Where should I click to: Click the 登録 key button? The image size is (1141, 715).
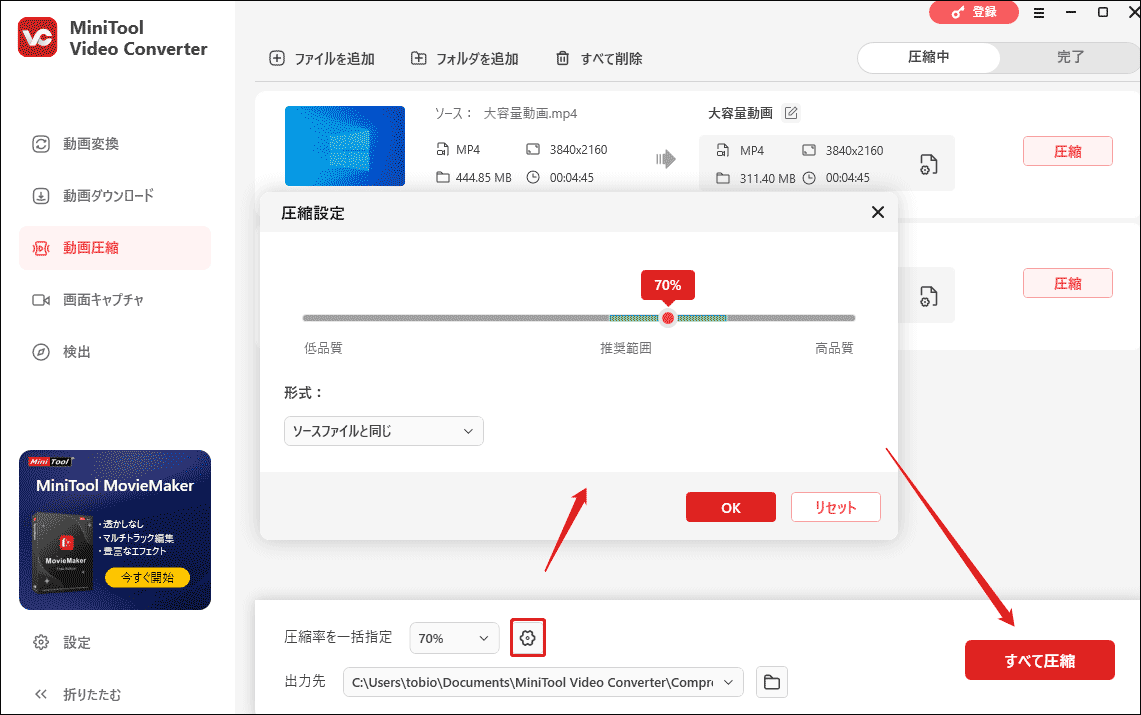click(x=974, y=12)
